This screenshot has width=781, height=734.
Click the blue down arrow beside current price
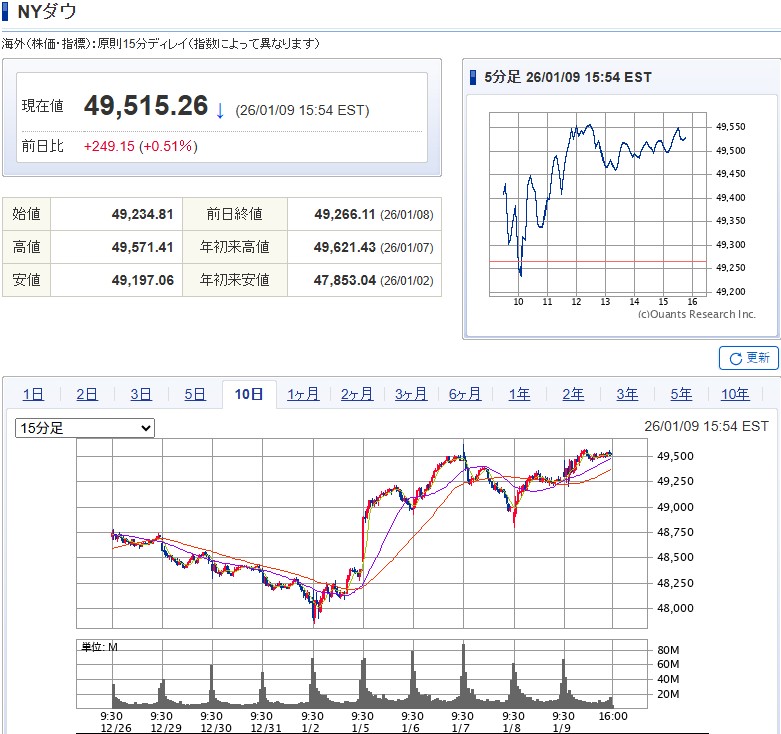coord(220,110)
